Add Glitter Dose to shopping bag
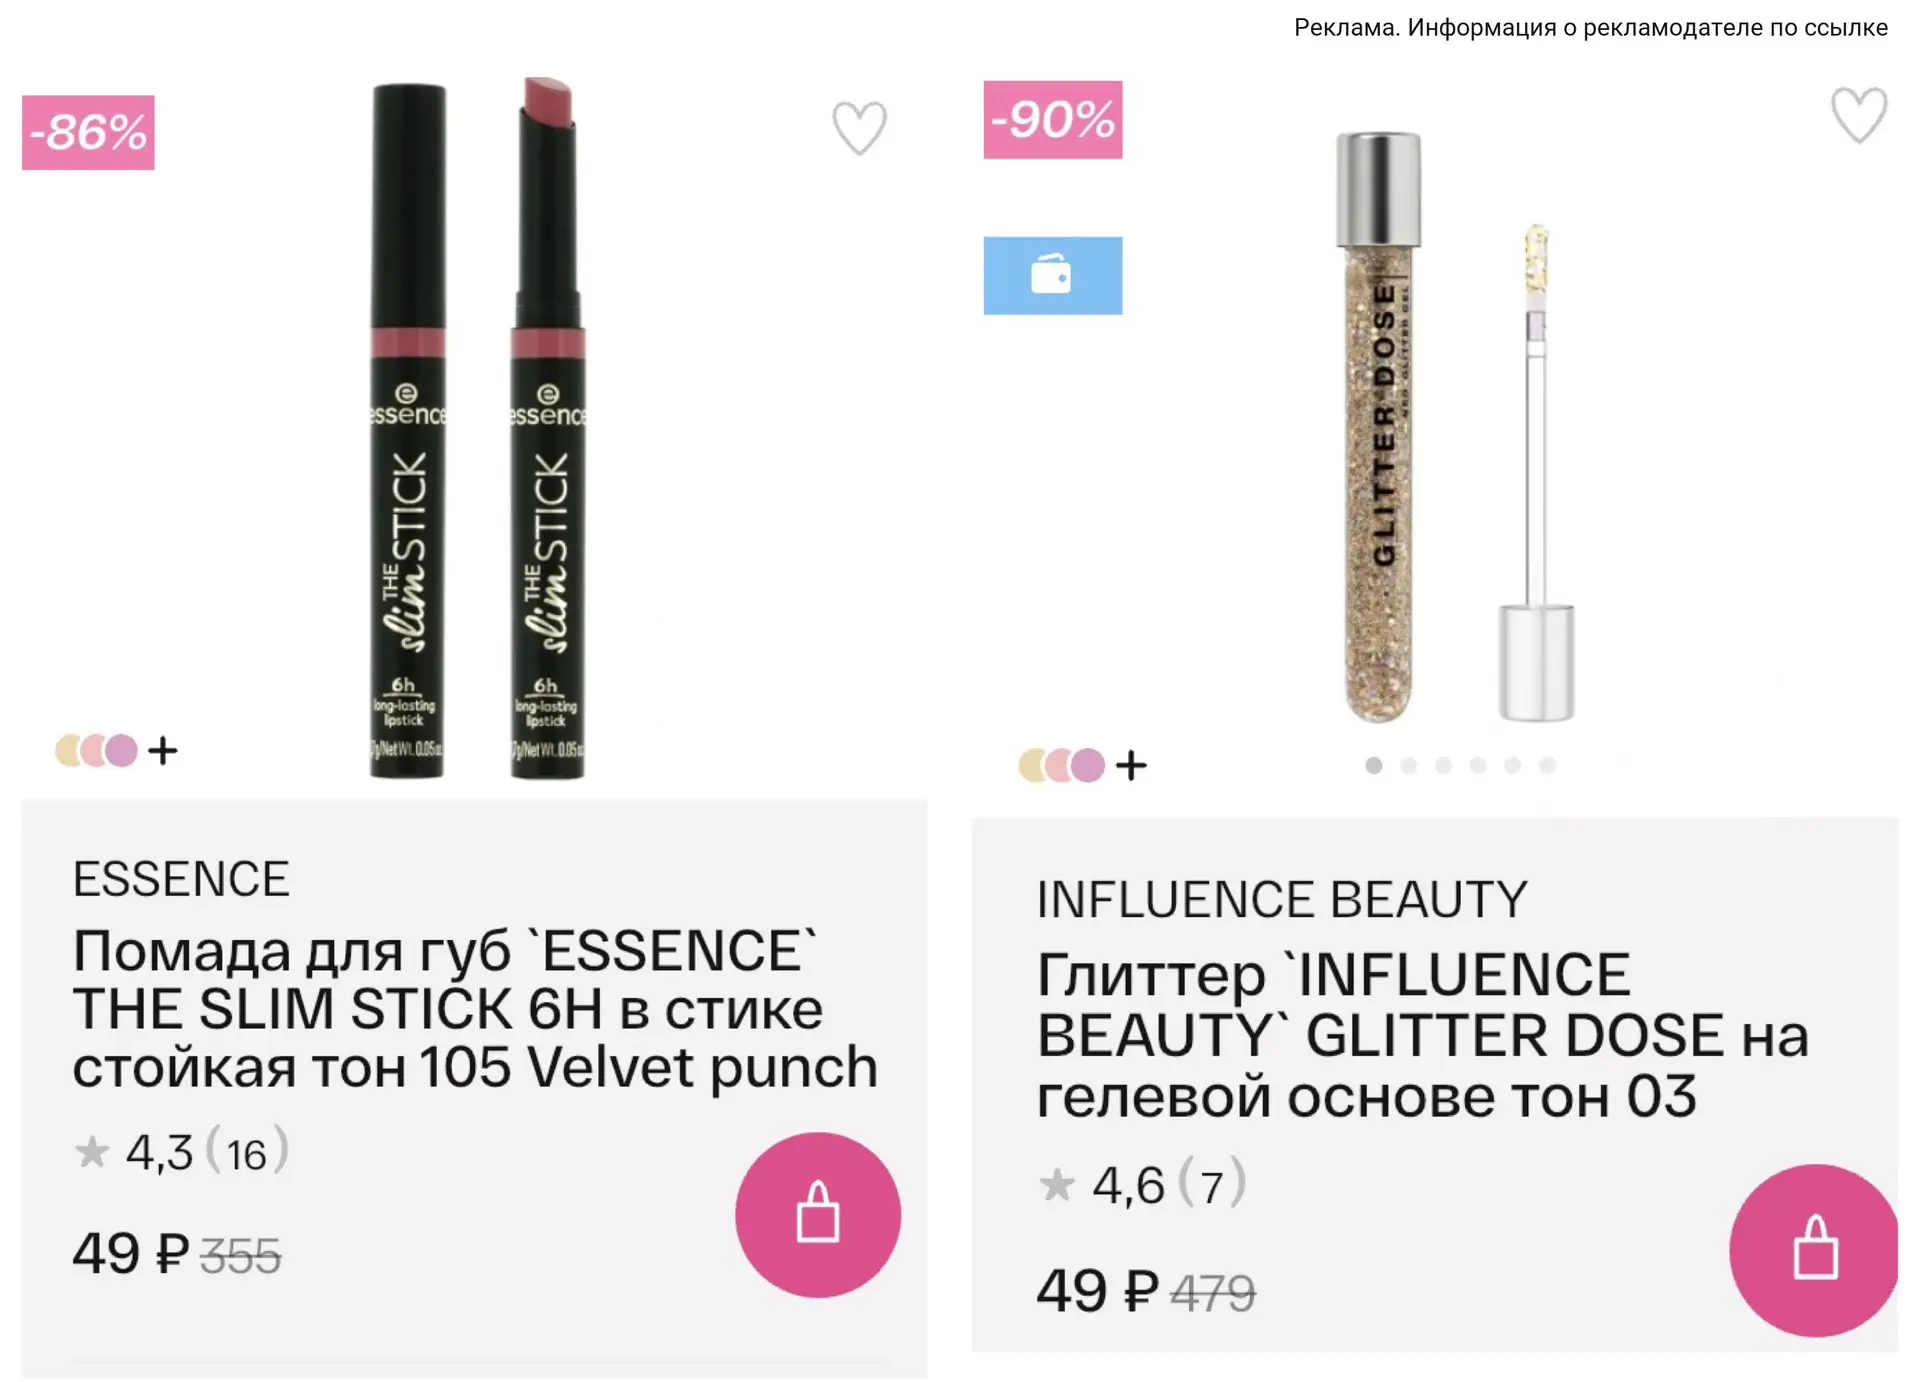Image resolution: width=1920 pixels, height=1382 pixels. click(x=1813, y=1250)
